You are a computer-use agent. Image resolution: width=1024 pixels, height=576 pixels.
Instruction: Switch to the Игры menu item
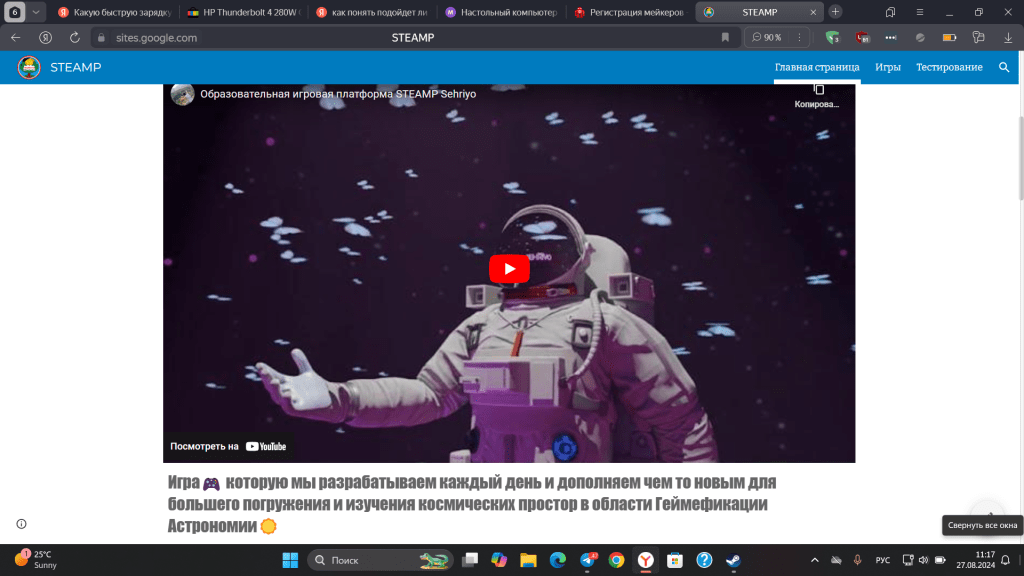coord(888,67)
